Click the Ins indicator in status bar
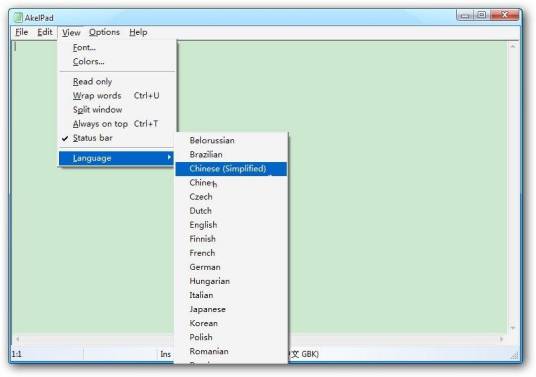 [x=165, y=354]
